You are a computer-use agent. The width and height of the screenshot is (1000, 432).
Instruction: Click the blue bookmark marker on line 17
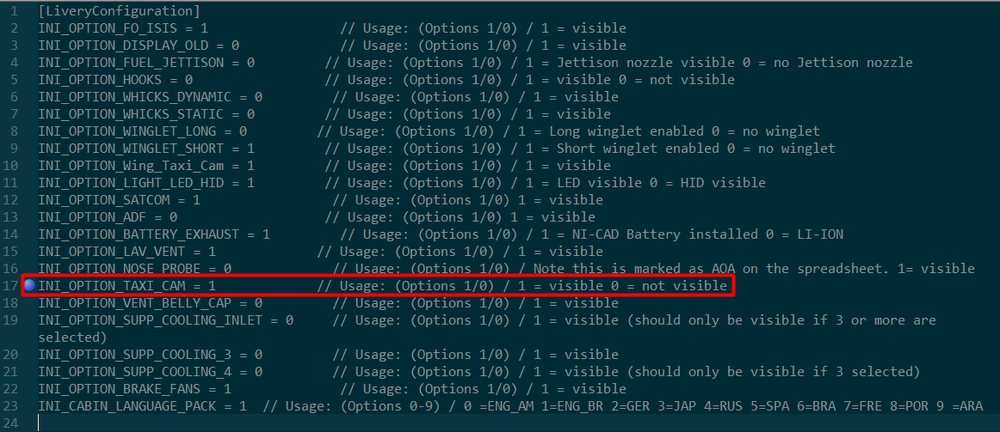(29, 286)
